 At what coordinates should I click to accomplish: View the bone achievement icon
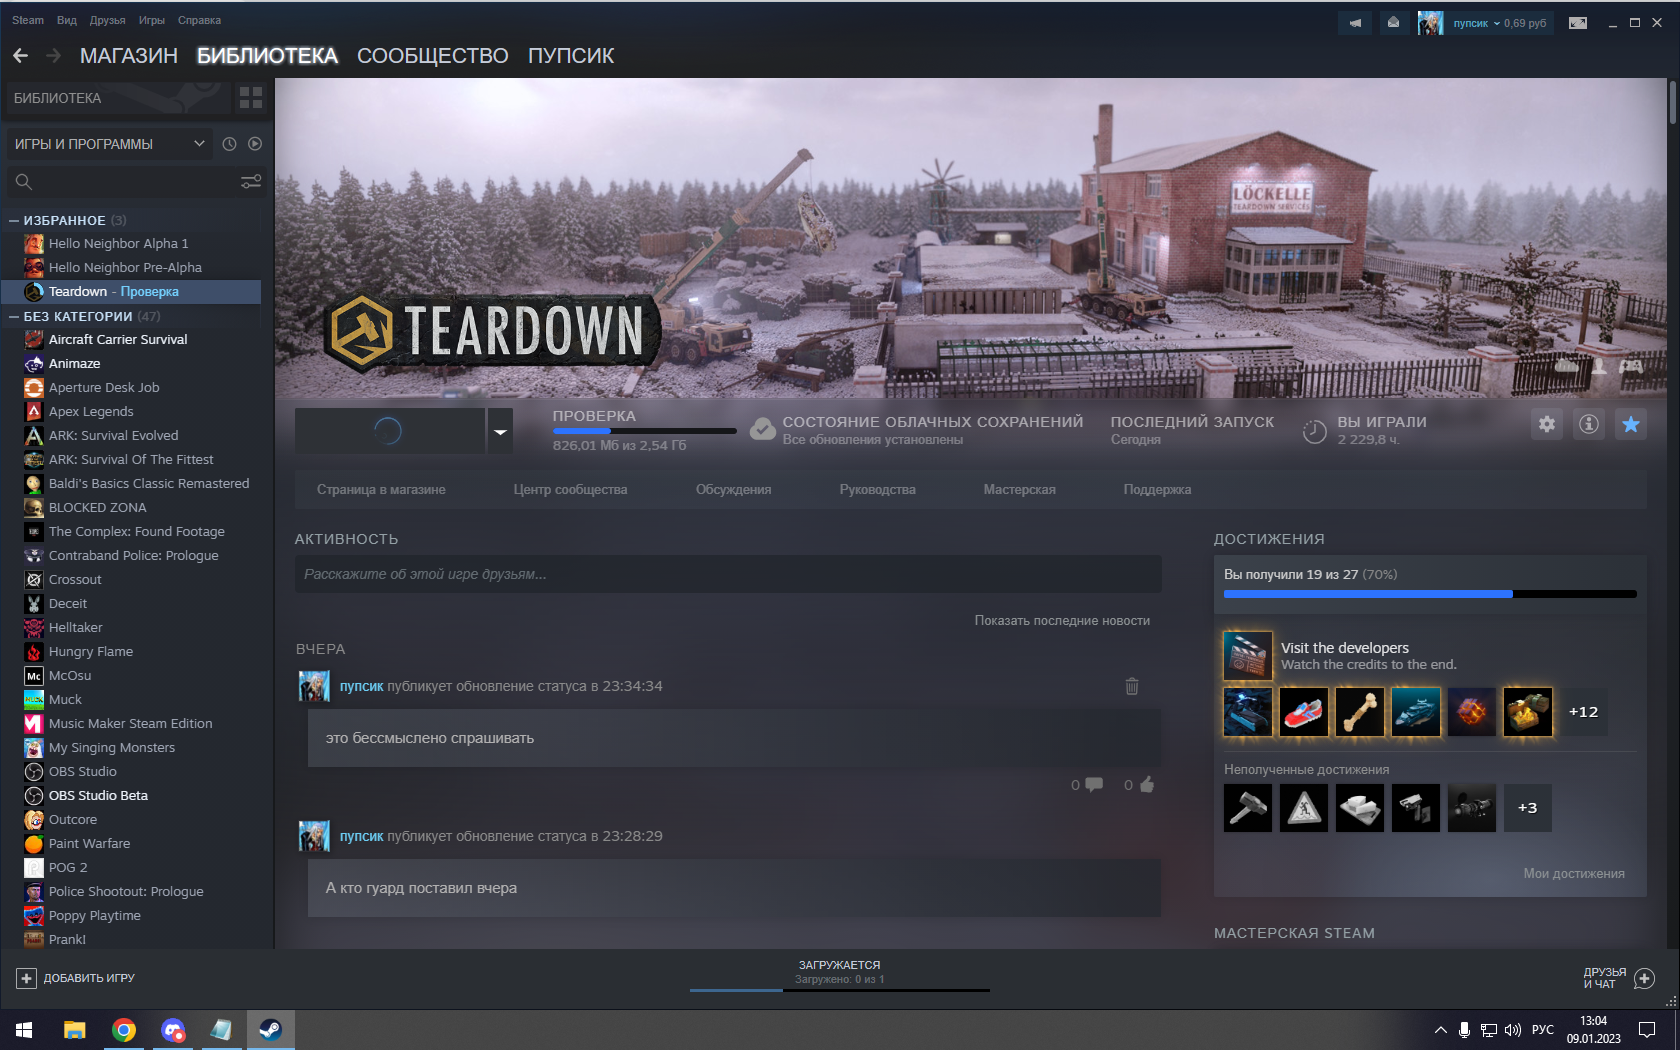pos(1360,712)
